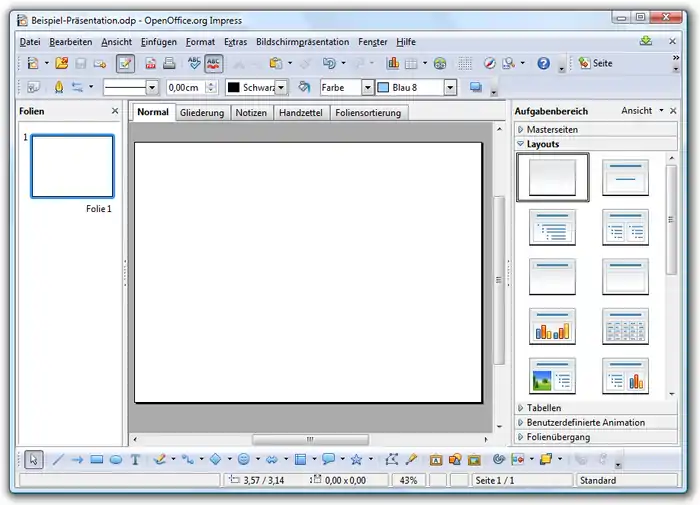Click the Undo icon
This screenshot has width=700, height=505.
tap(329, 63)
